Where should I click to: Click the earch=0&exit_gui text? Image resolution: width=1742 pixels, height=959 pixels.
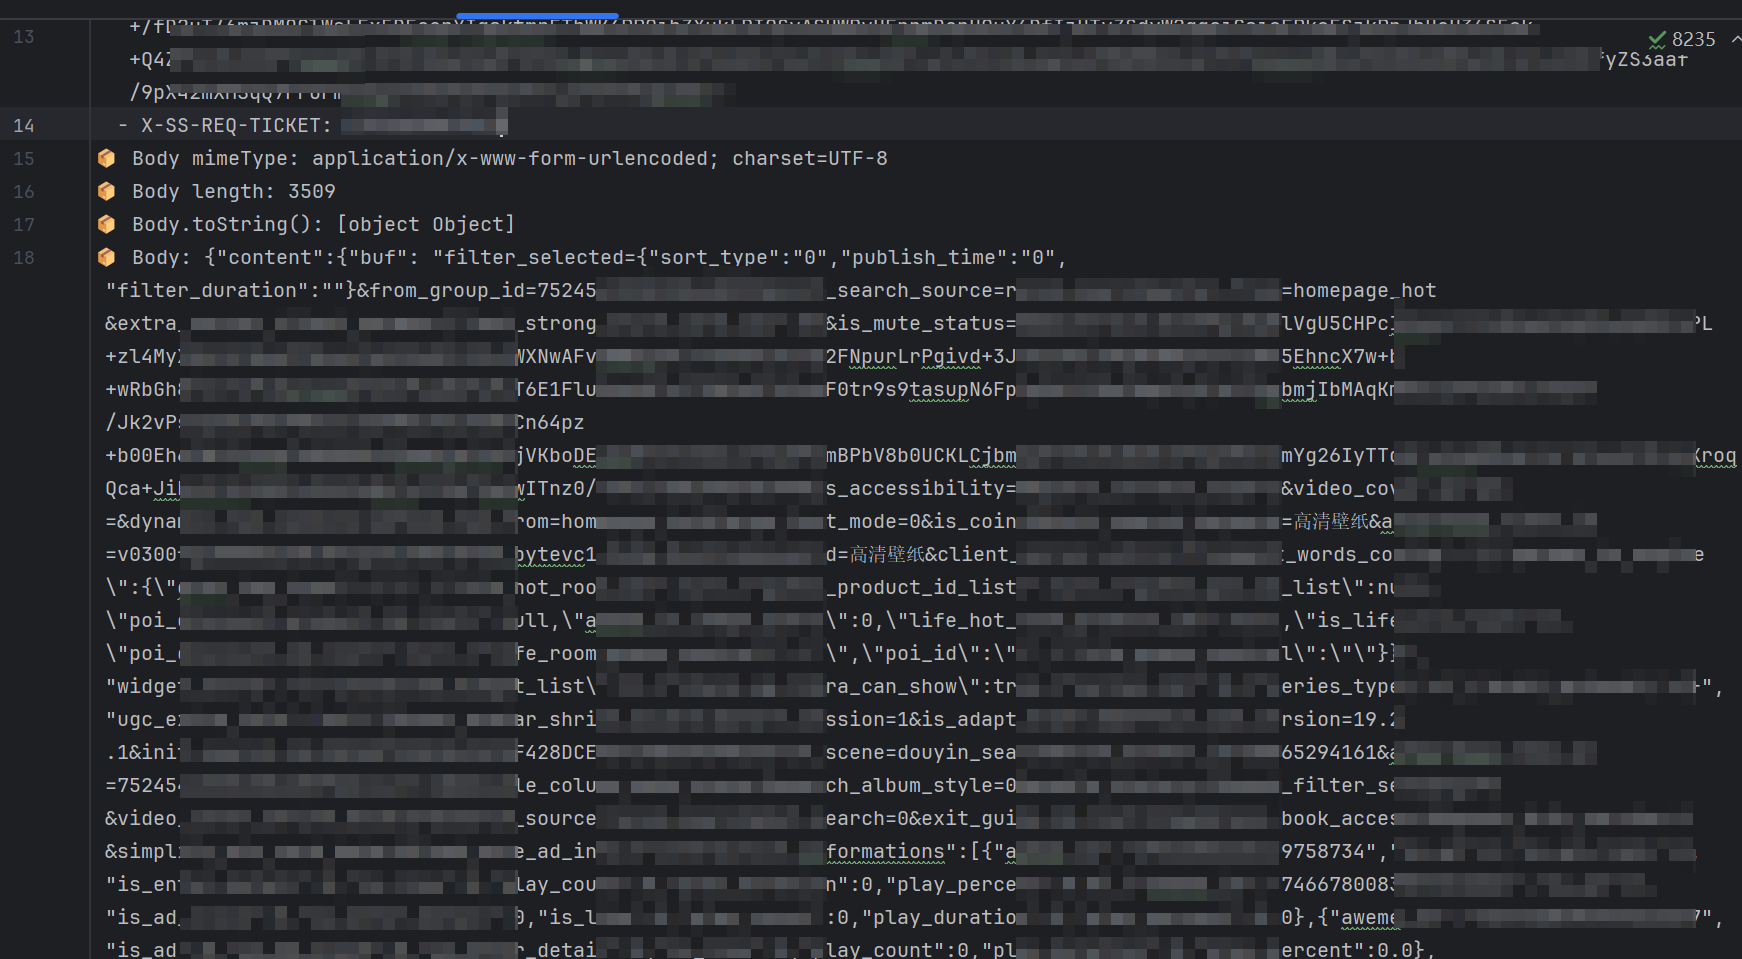(921, 818)
